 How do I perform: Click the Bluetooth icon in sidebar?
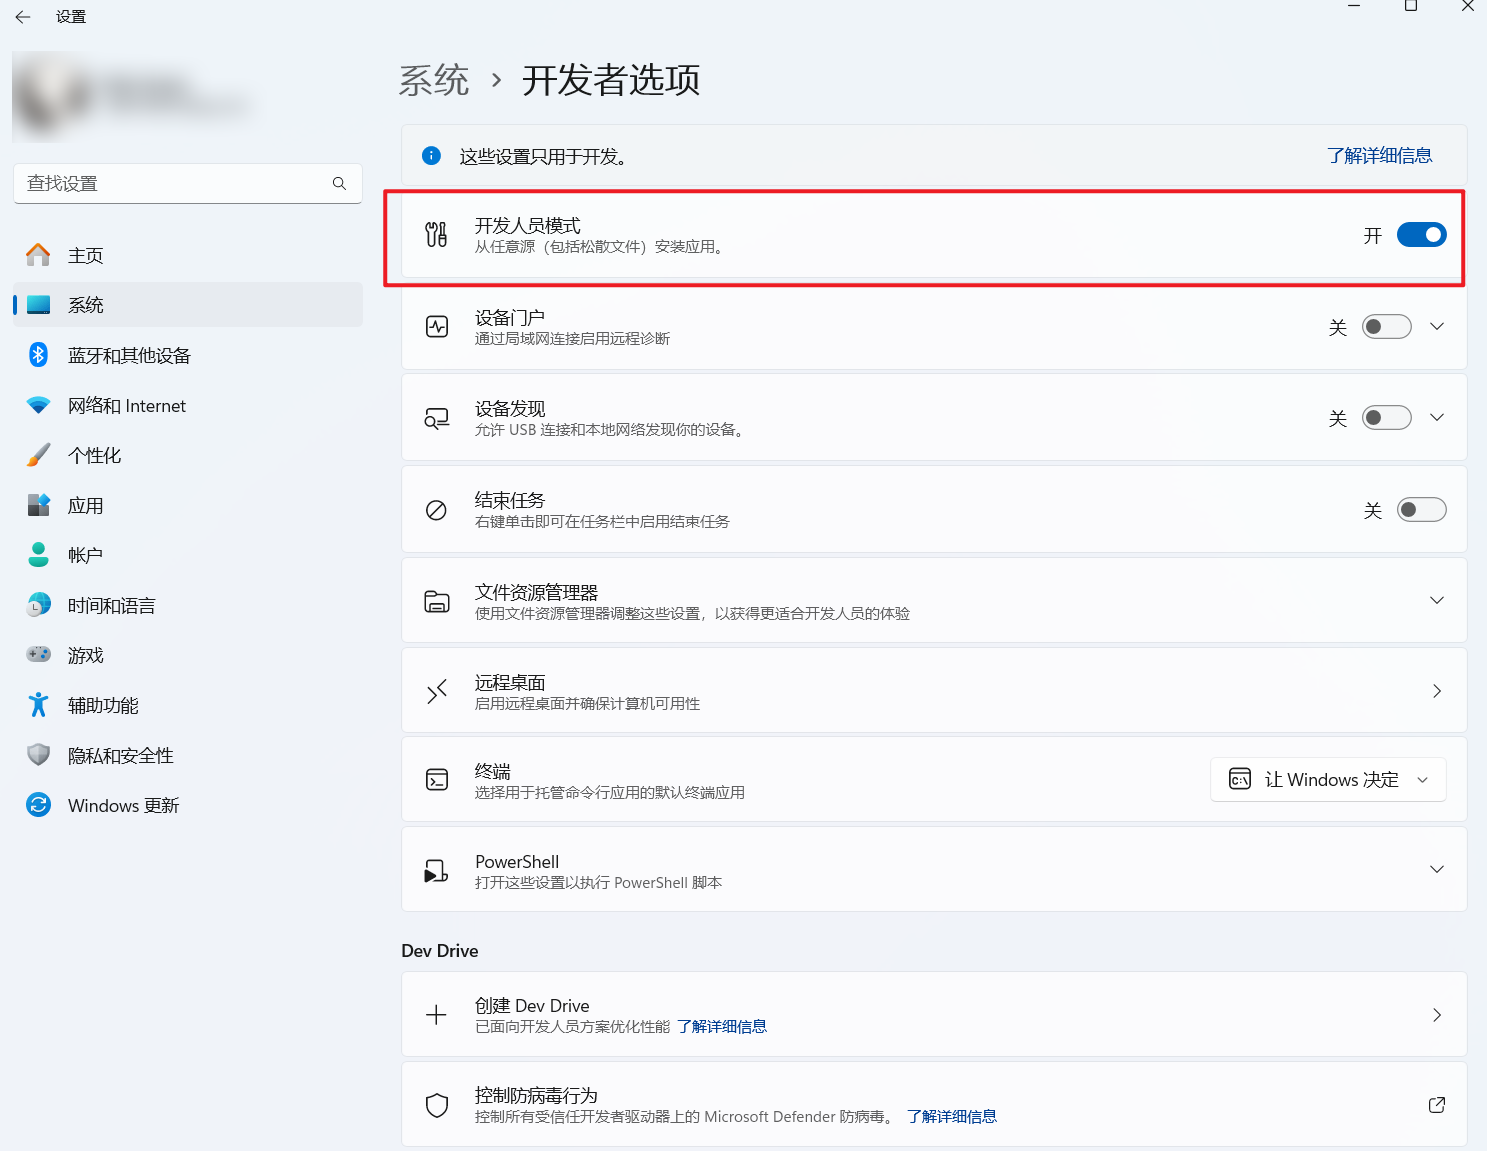click(x=38, y=355)
